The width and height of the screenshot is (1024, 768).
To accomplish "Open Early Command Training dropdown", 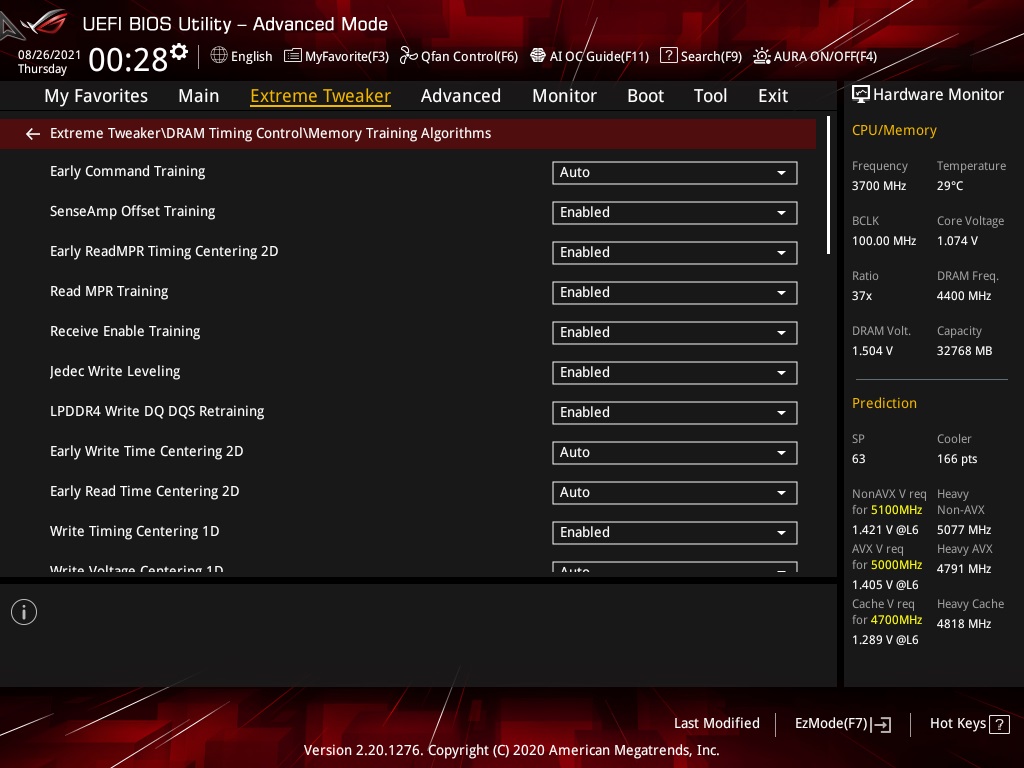I will point(675,172).
